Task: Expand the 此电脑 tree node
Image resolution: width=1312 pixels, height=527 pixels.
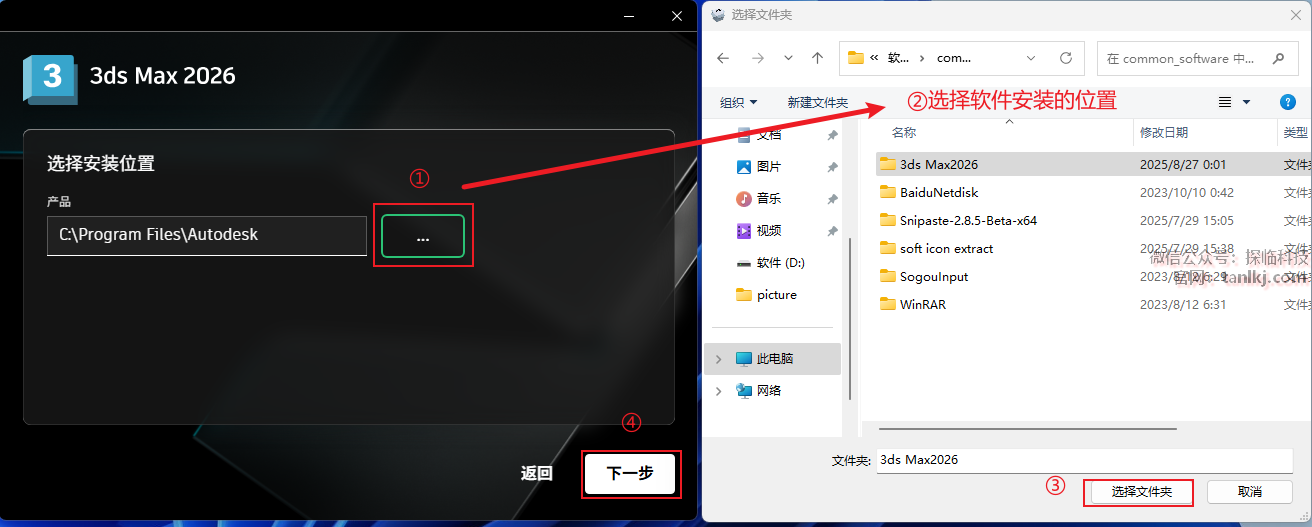Action: 718,358
